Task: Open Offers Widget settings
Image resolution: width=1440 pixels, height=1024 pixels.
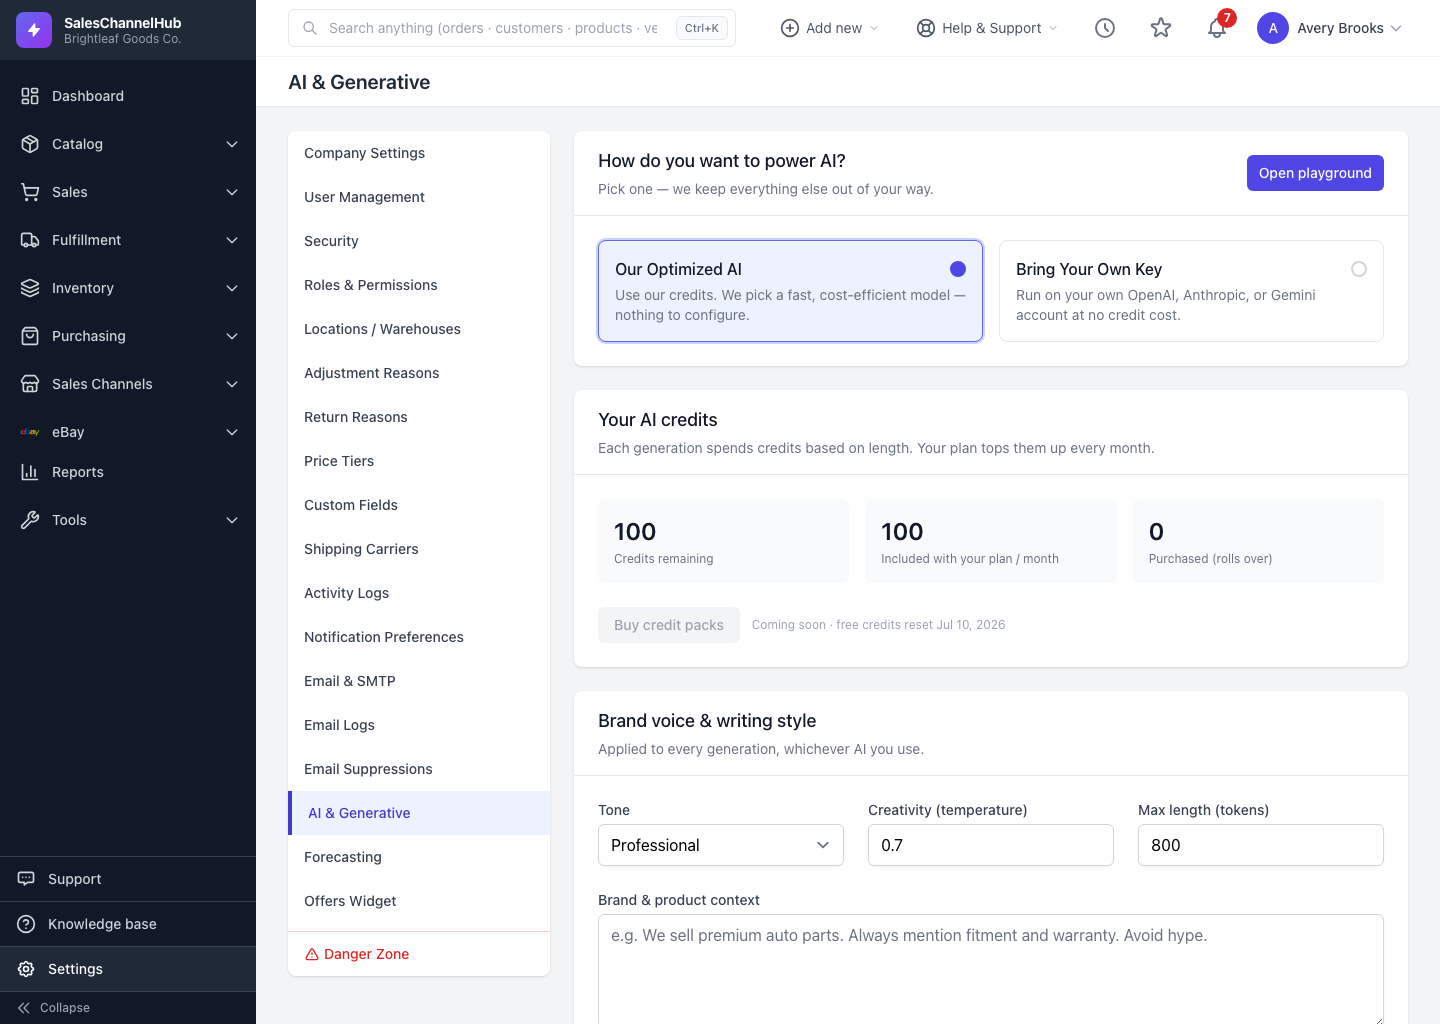Action: (419, 901)
